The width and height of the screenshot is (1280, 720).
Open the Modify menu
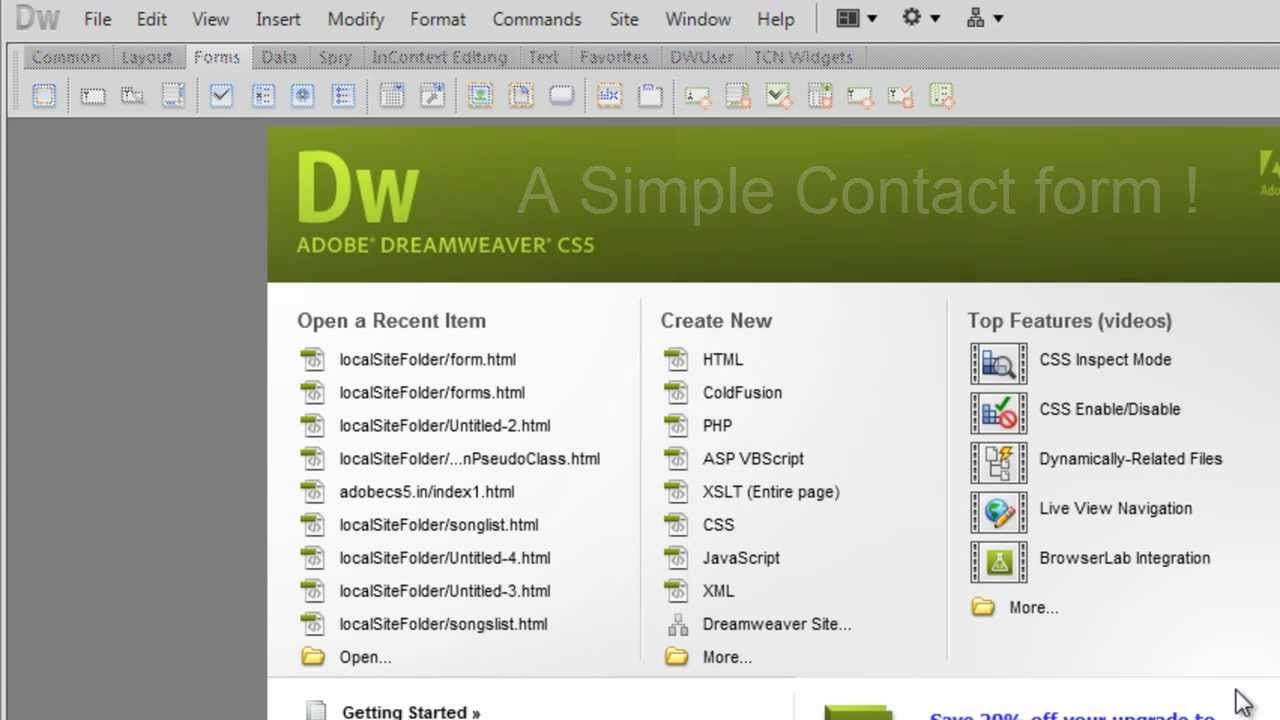(x=356, y=19)
